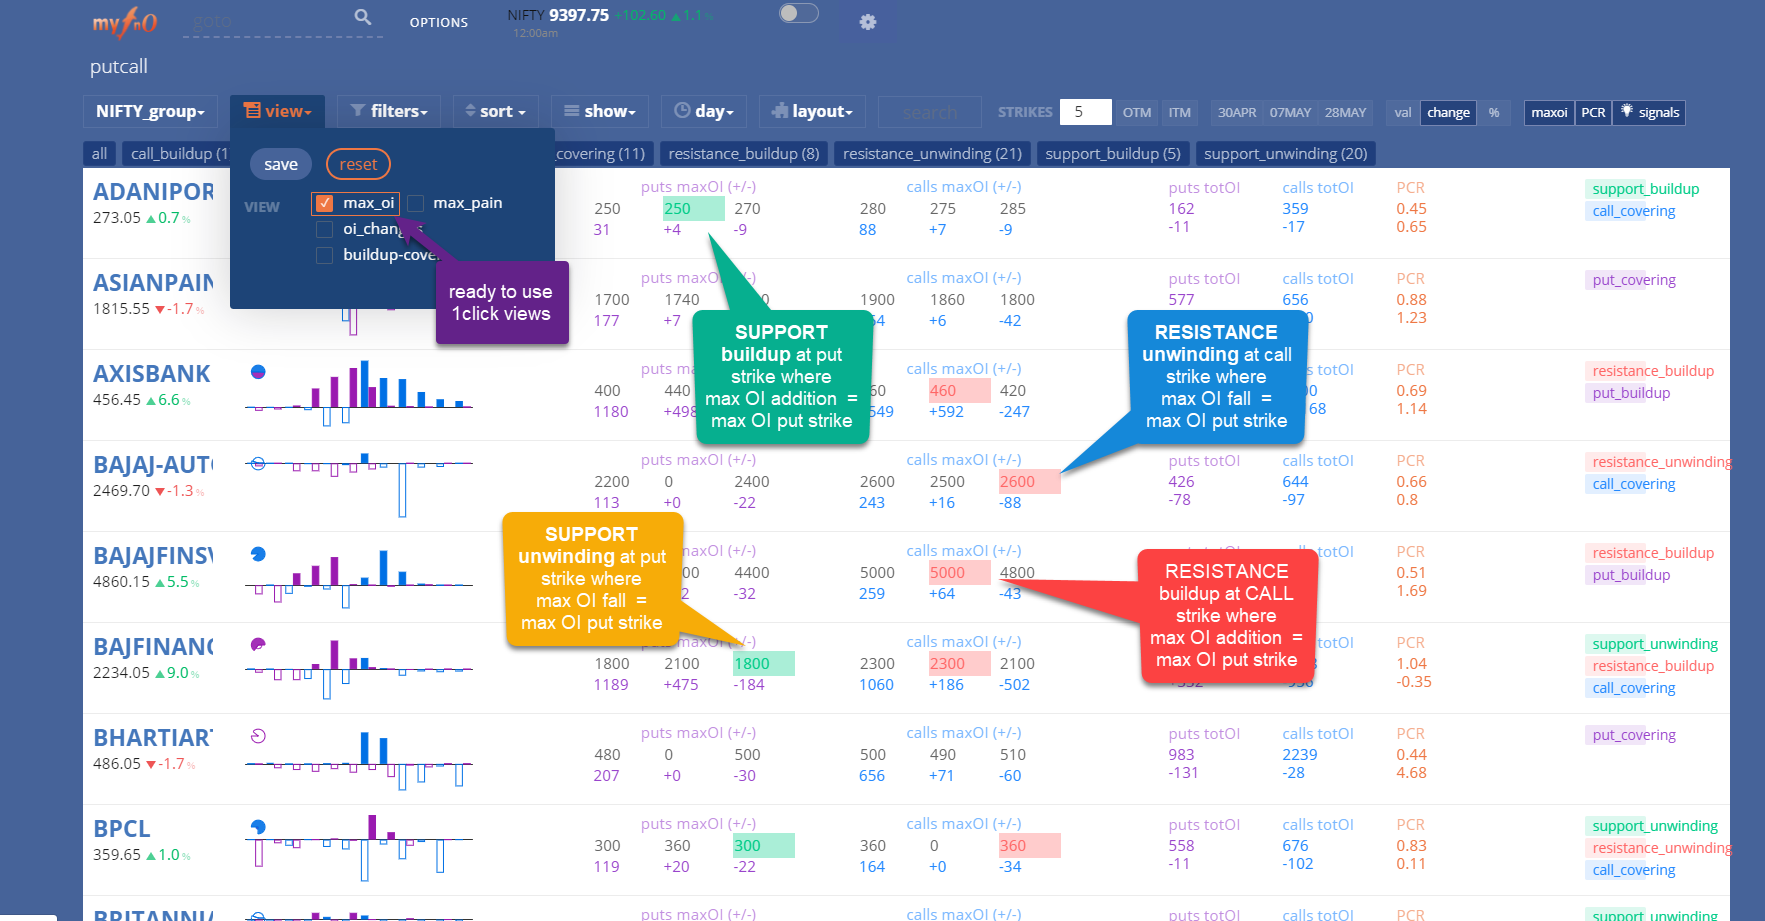The width and height of the screenshot is (1765, 921).
Task: Click the resistance_buildup tag on AXISBANK row
Action: (1652, 371)
